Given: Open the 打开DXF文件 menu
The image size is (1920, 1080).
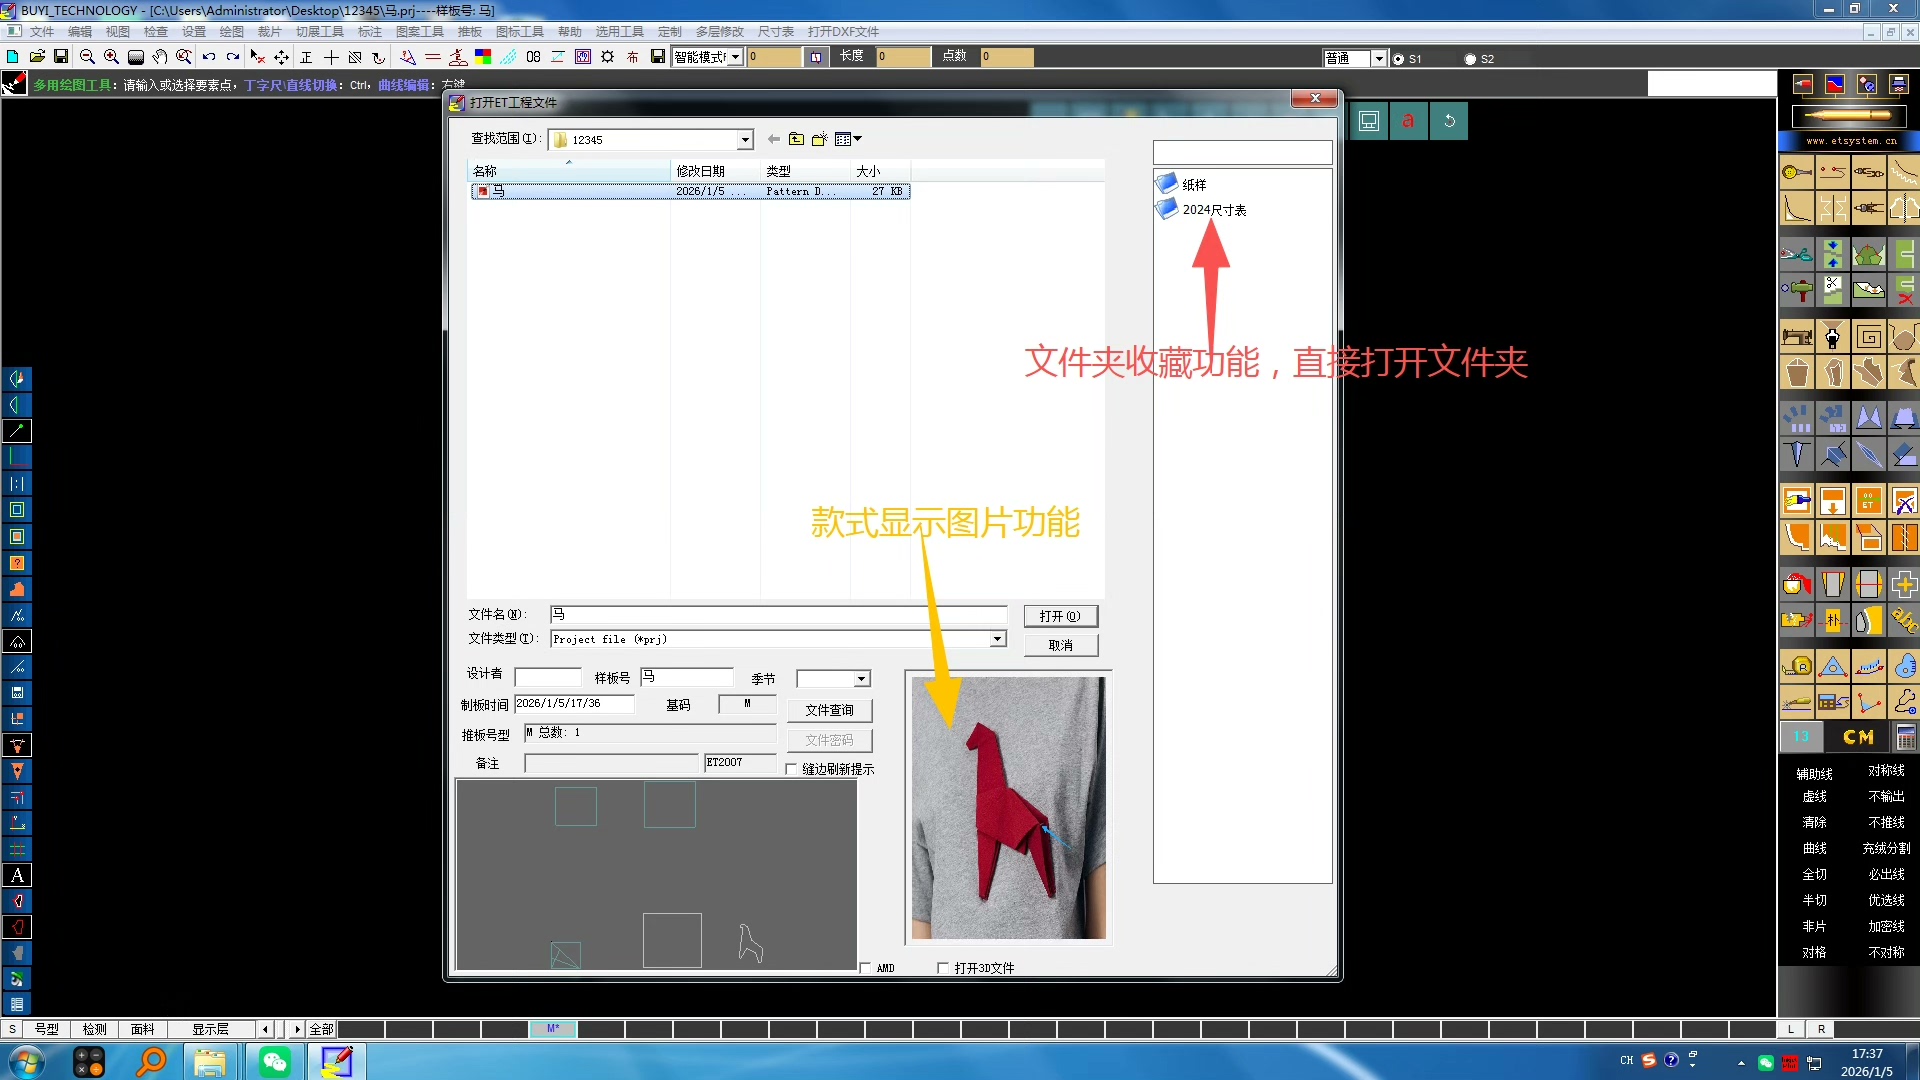Looking at the screenshot, I should coord(842,32).
